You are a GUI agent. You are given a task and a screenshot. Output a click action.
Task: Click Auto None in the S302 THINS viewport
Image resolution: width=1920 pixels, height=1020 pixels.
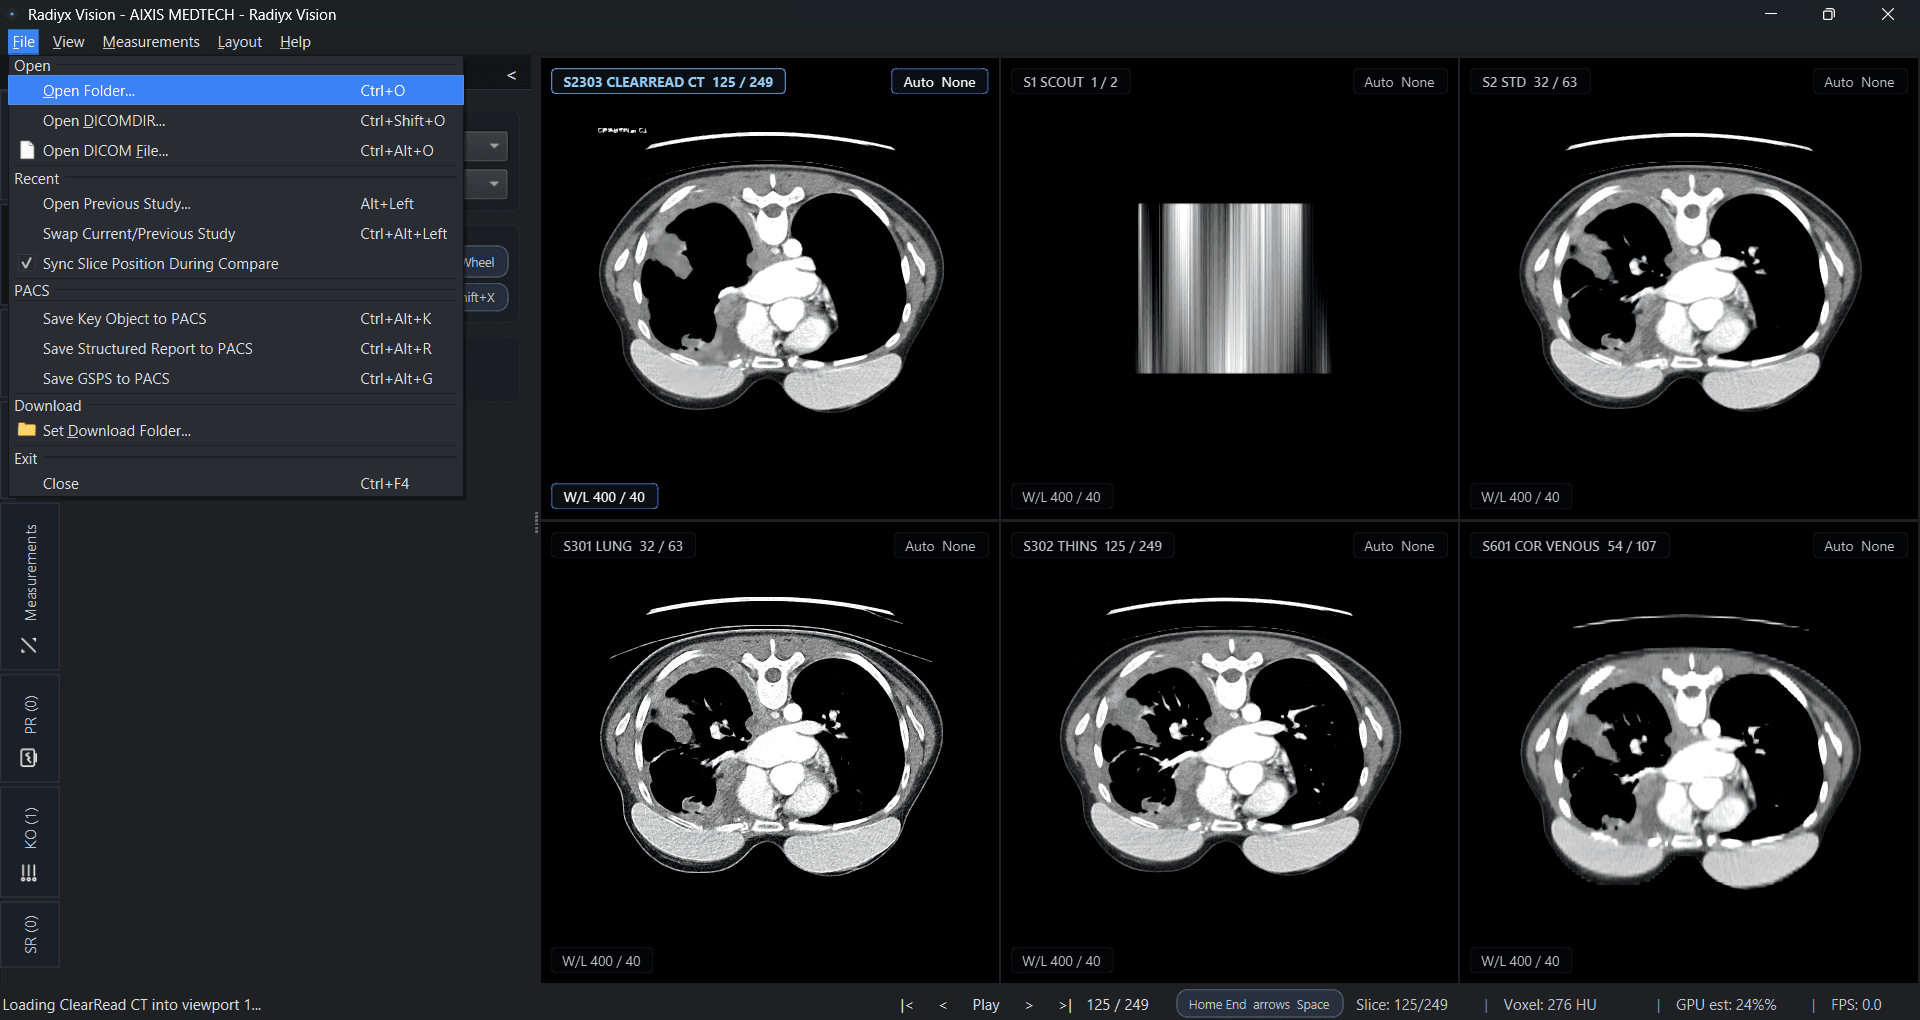pyautogui.click(x=1399, y=546)
